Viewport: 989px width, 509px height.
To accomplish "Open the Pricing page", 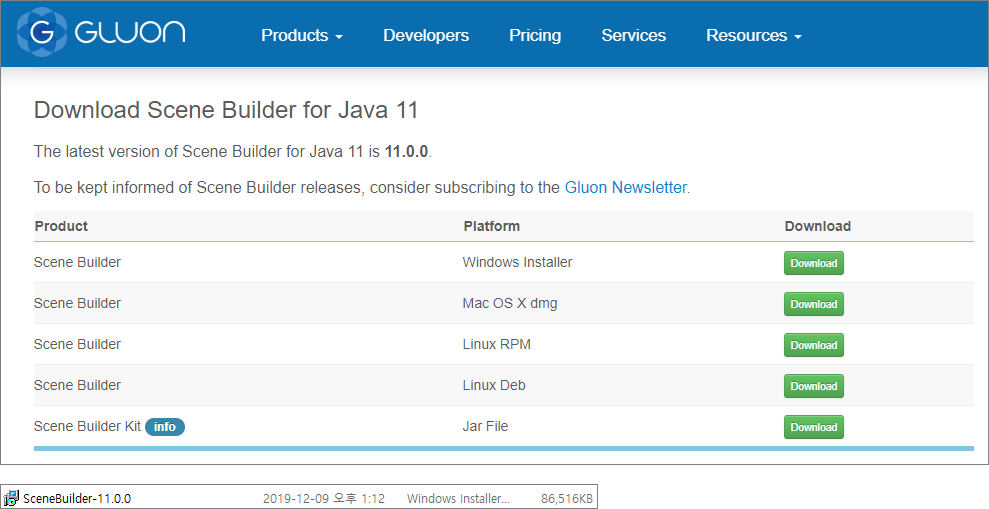I will coord(535,35).
